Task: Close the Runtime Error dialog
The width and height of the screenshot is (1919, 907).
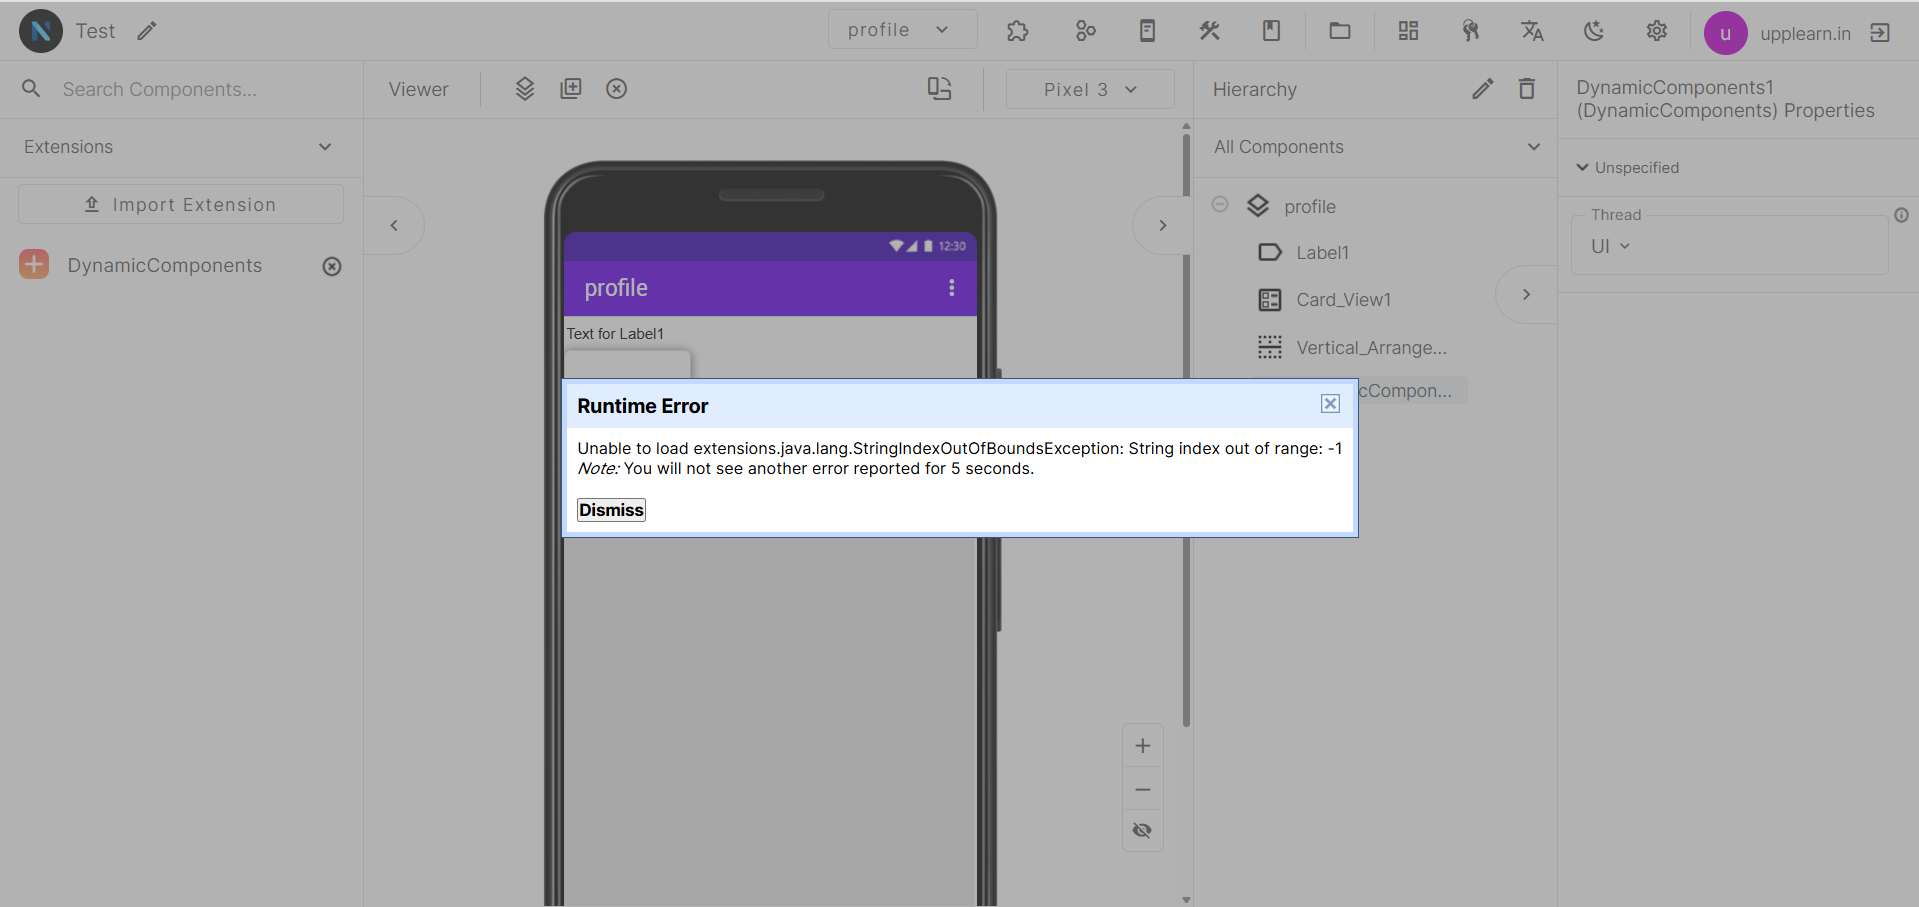Action: tap(1330, 403)
